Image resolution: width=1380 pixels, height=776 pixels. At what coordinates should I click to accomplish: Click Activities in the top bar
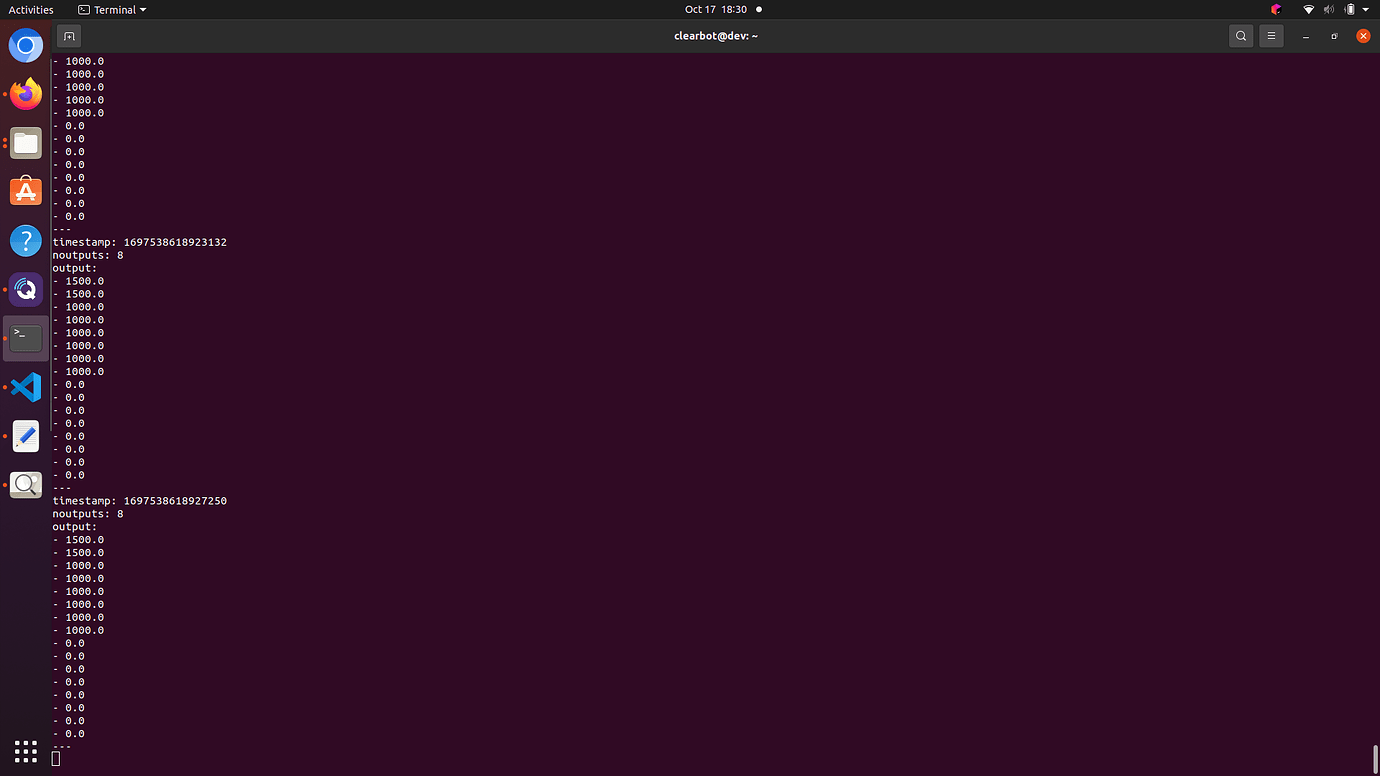(31, 10)
